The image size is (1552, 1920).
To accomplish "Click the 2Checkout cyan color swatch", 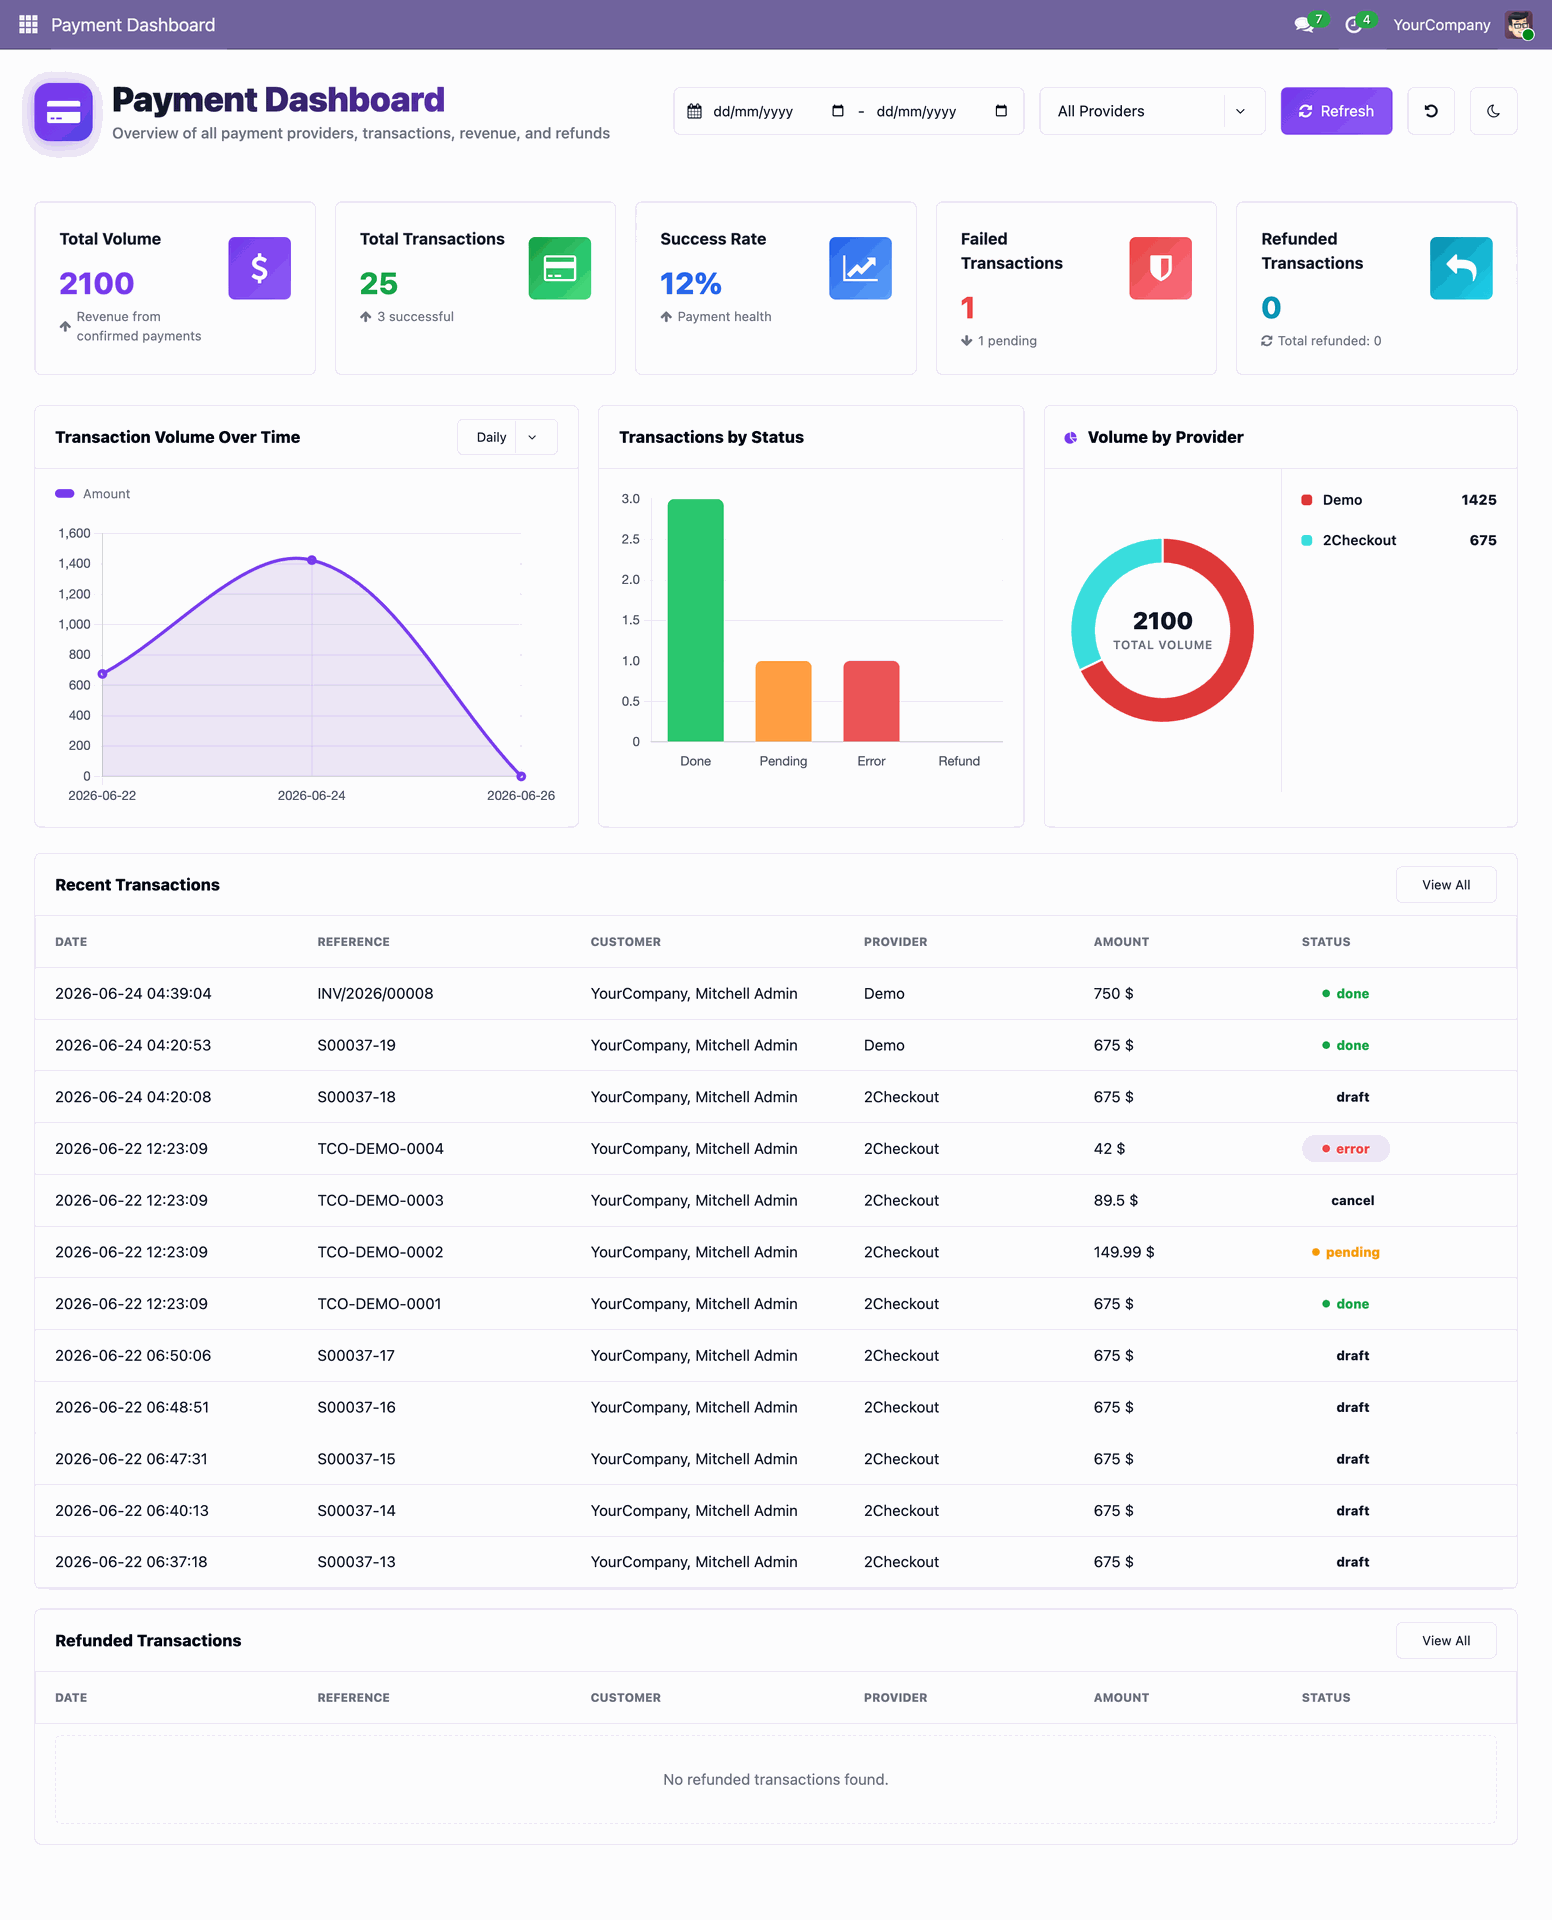I will tap(1306, 540).
